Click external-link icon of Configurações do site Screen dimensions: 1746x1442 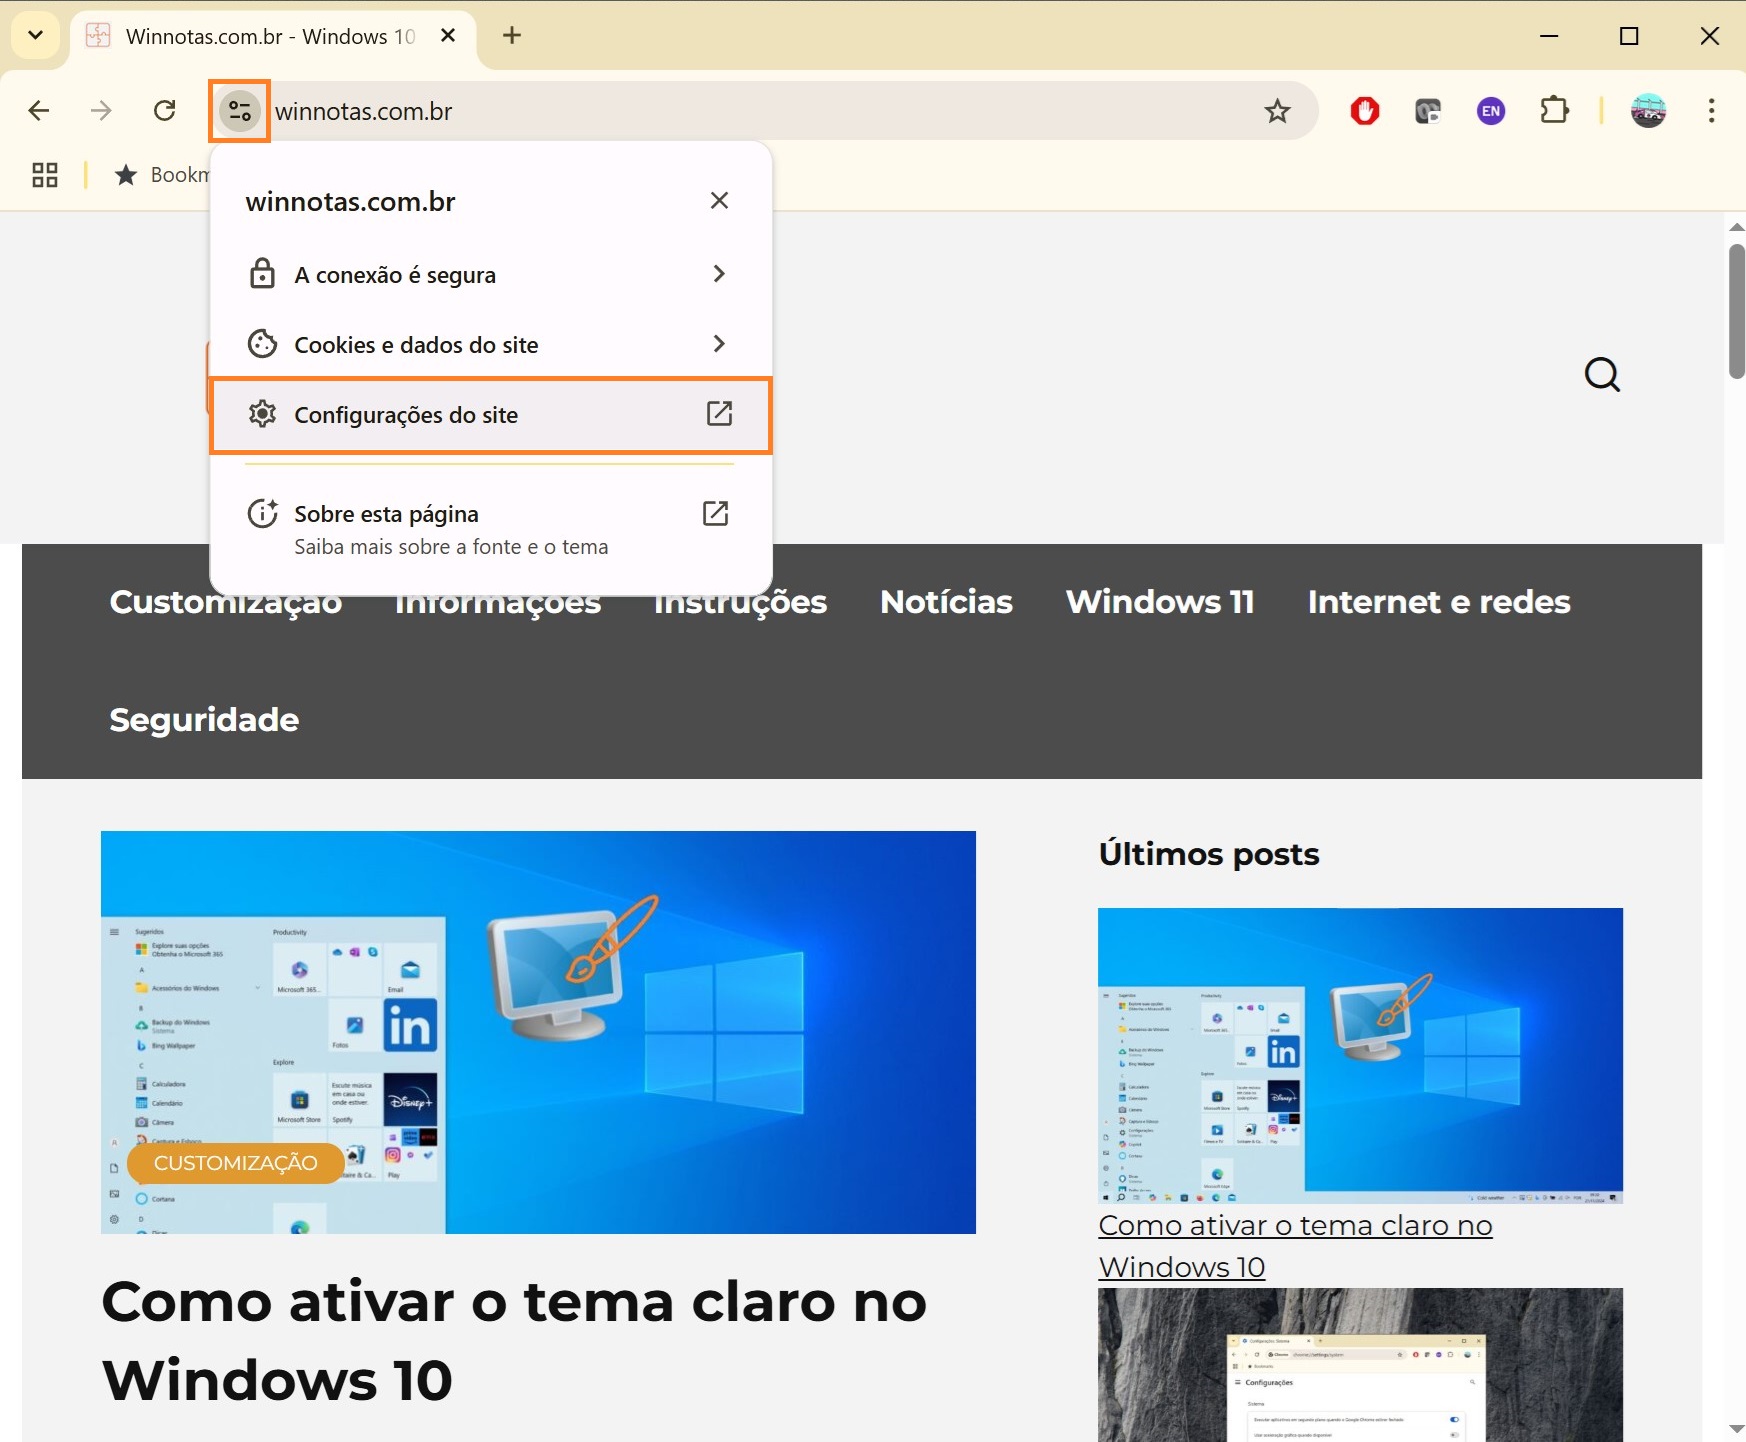[719, 414]
